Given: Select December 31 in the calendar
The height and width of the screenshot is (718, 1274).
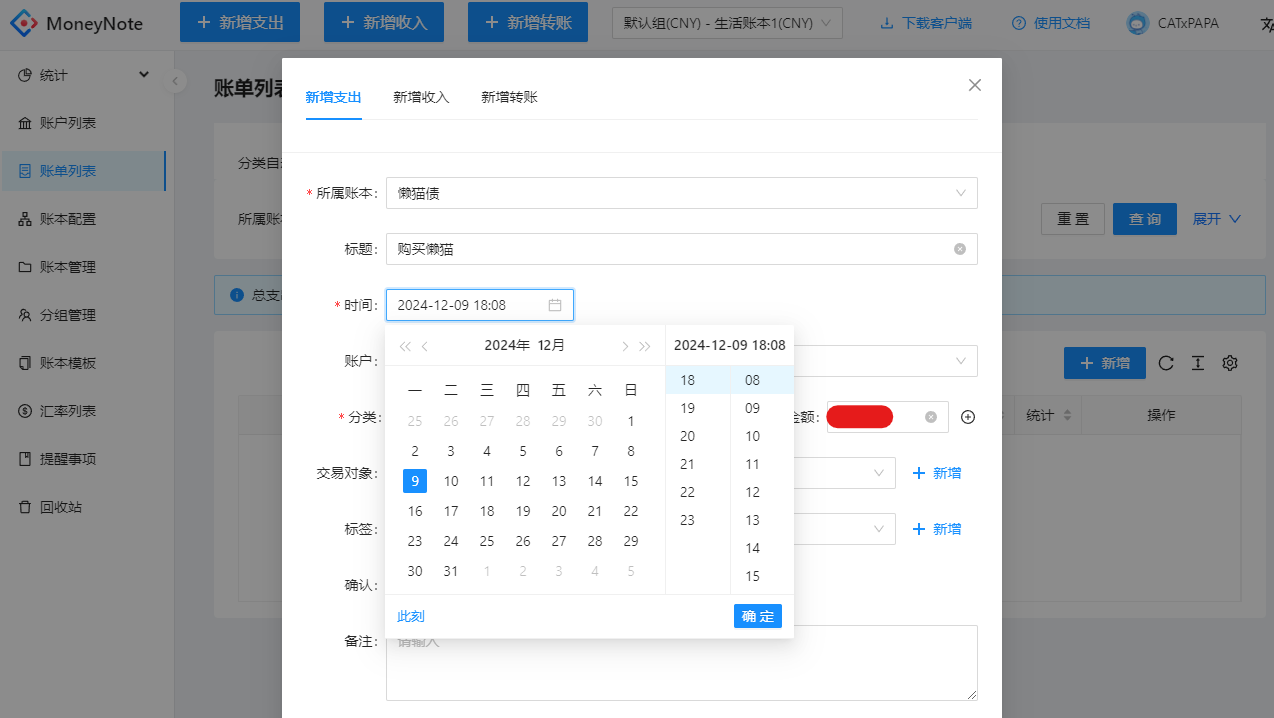Looking at the screenshot, I should coord(451,571).
